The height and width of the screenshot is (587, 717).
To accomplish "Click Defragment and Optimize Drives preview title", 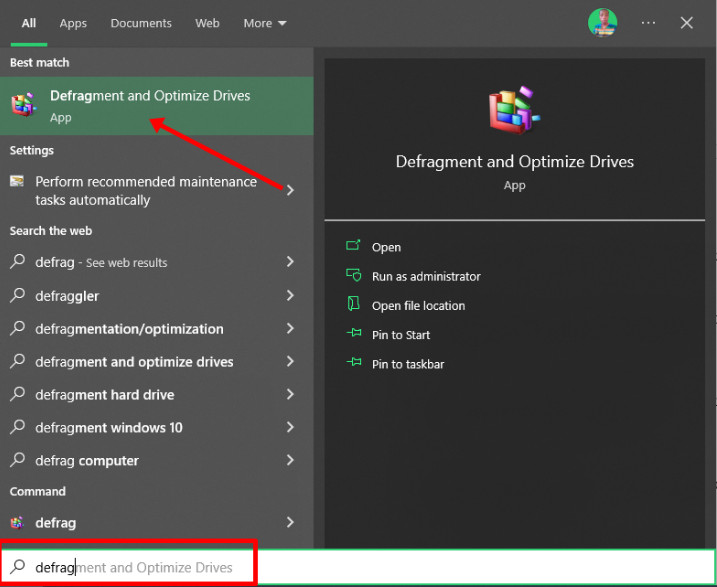I will tap(514, 161).
